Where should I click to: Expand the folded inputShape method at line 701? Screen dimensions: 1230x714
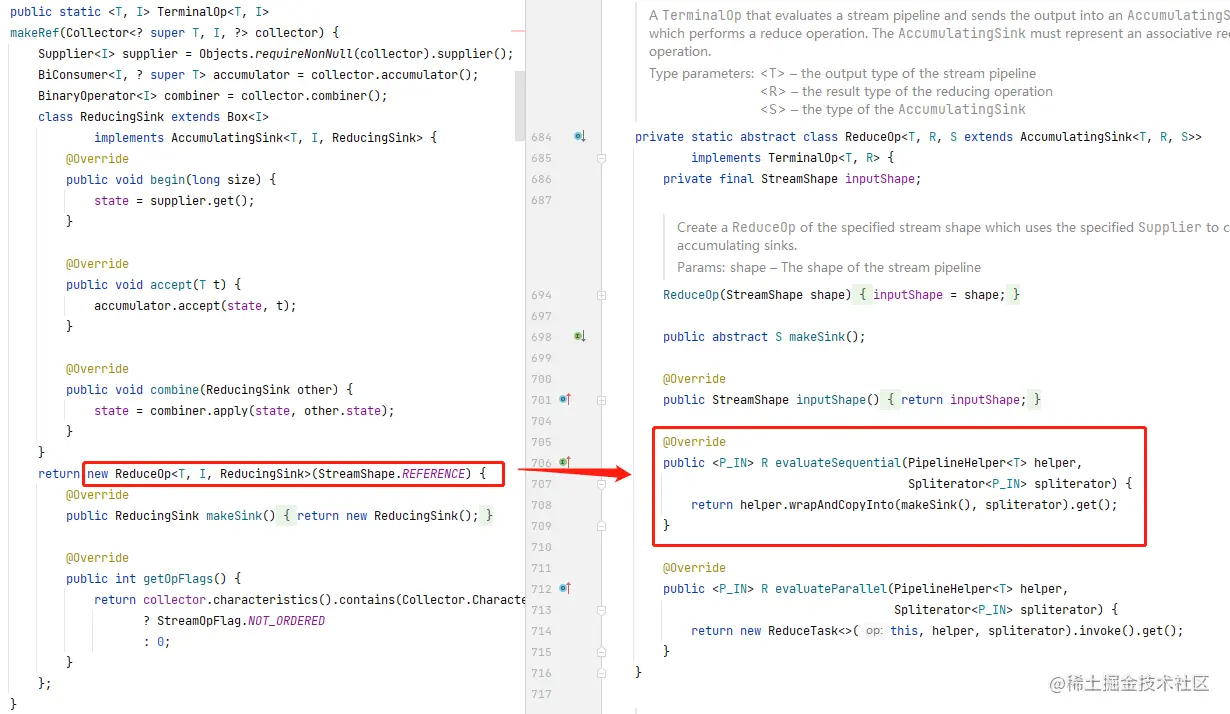click(x=601, y=400)
